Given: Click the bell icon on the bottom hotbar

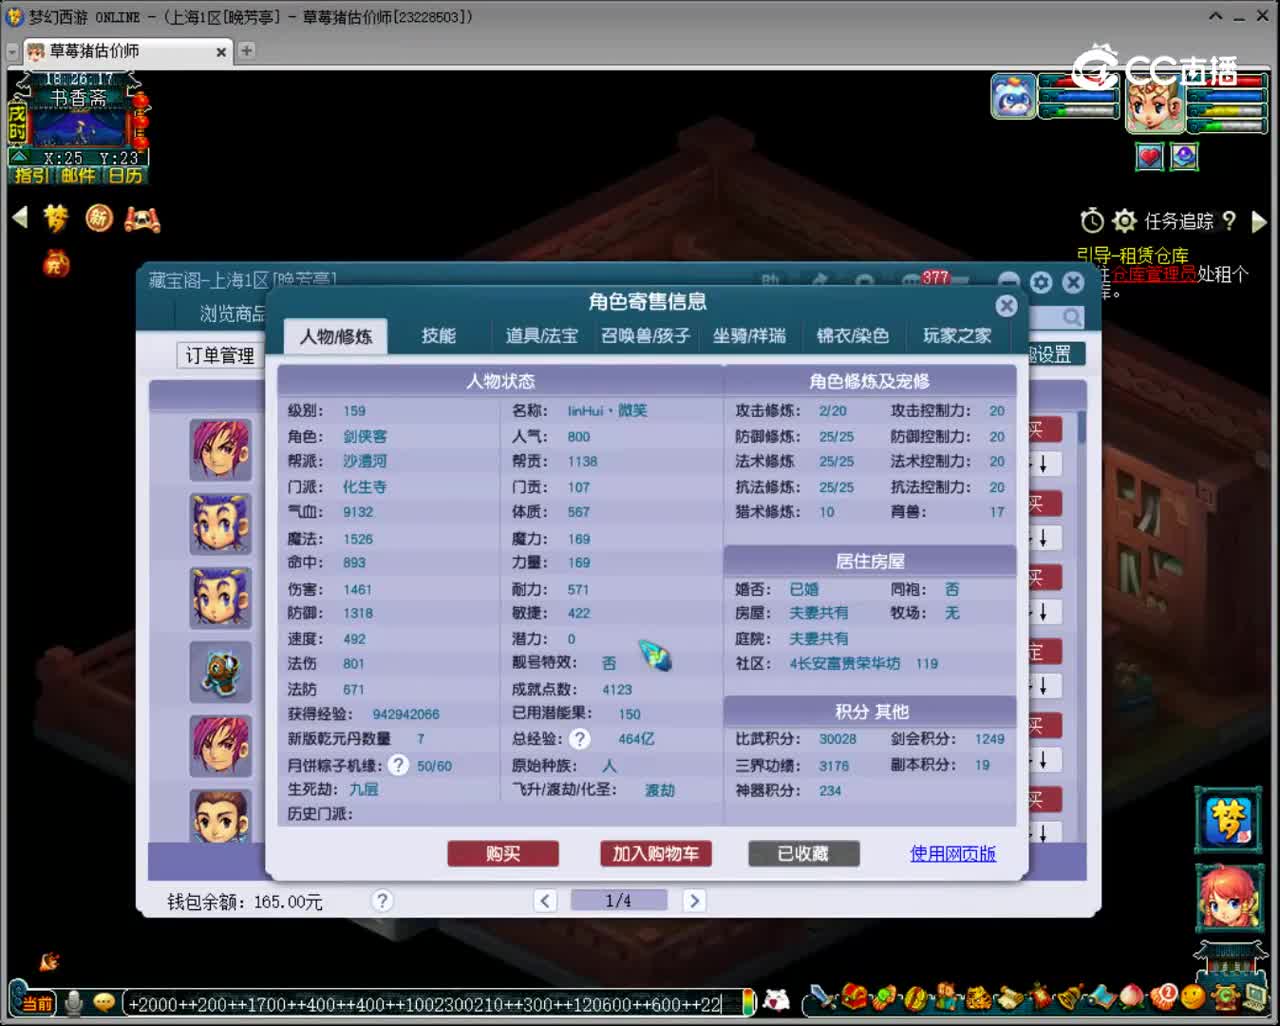Looking at the screenshot, I should click(x=1067, y=996).
